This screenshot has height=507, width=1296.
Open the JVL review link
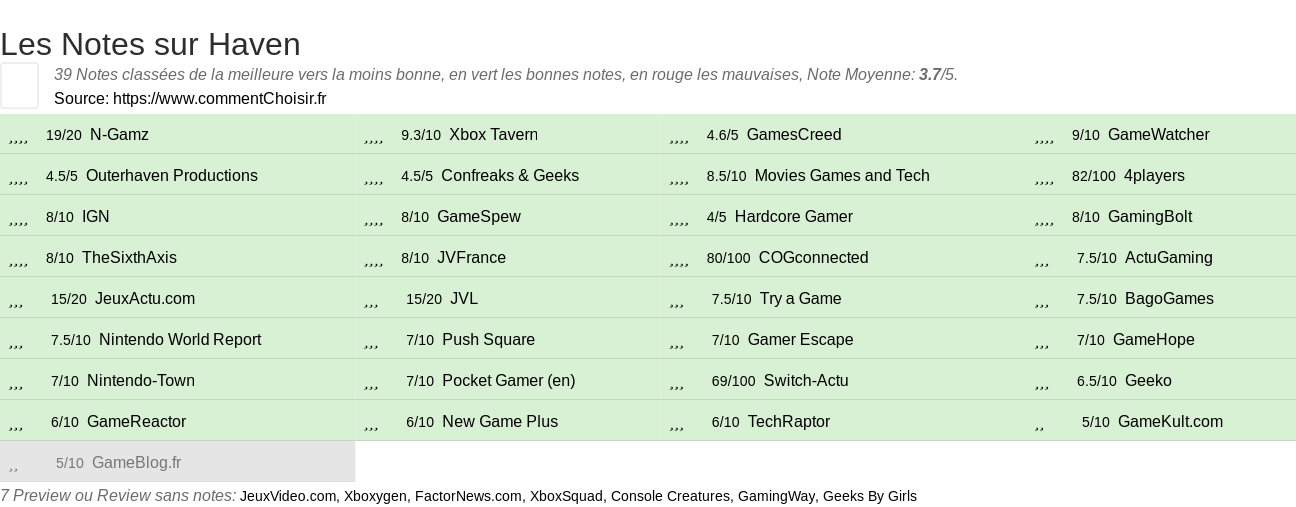[464, 299]
